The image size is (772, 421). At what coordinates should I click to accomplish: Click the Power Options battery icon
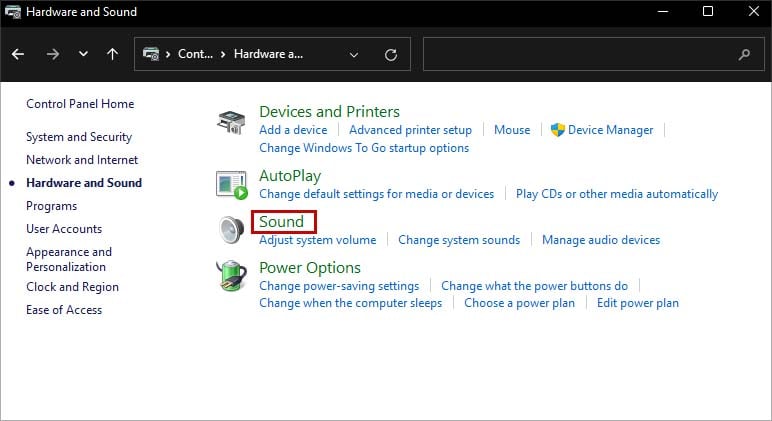coord(231,276)
